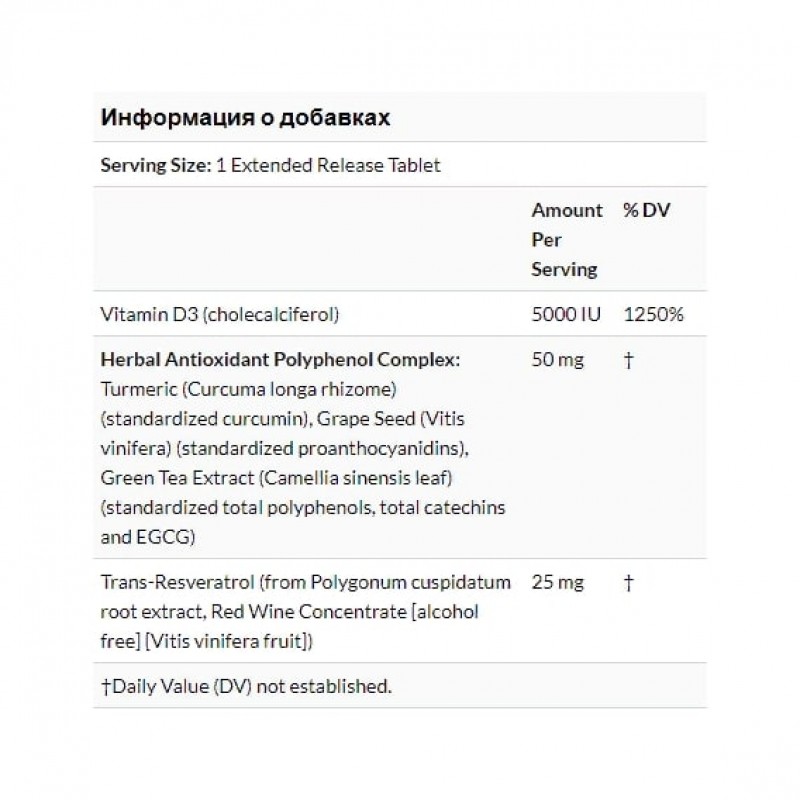Click the bold "Herbal Antioxidant Polyphenol Complex:" title
Image resolution: width=800 pixels, height=800 pixels.
[x=281, y=360]
